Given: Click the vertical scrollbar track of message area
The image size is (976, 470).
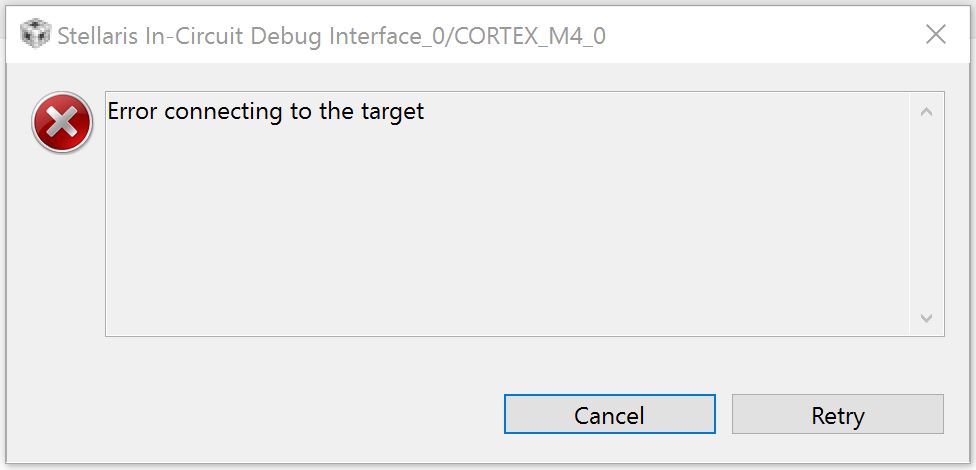Looking at the screenshot, I should pos(926,215).
